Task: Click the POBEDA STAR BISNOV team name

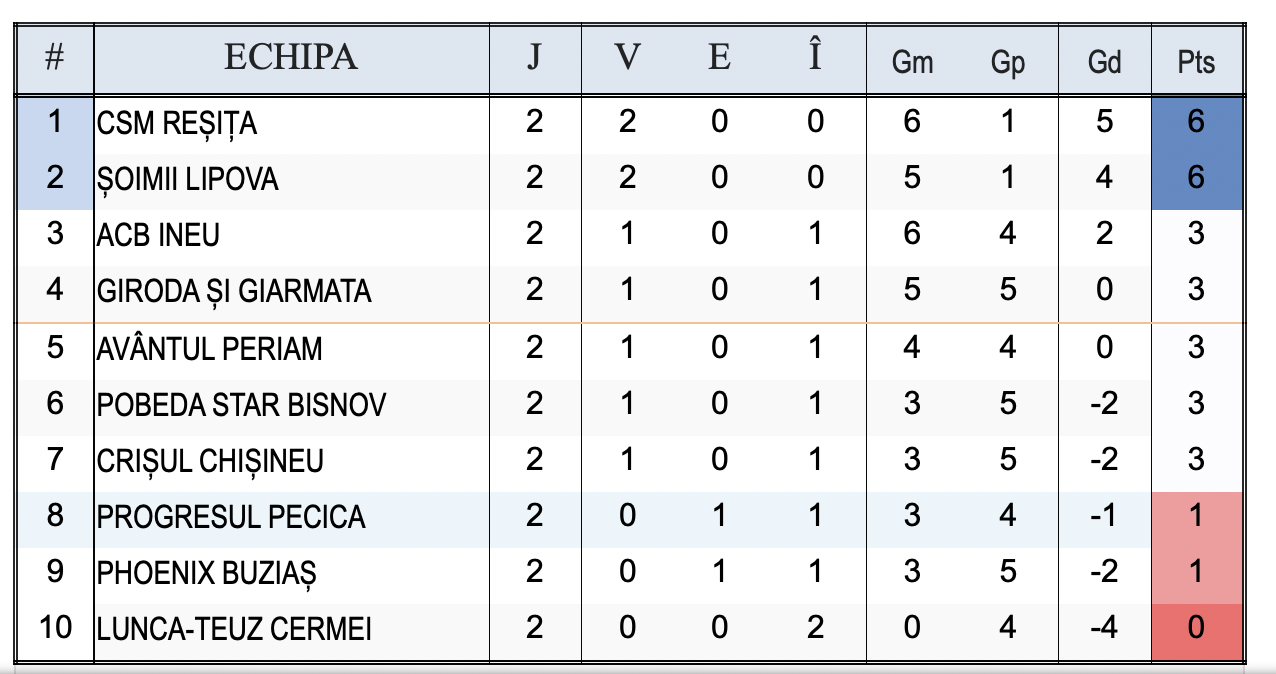Action: click(241, 405)
